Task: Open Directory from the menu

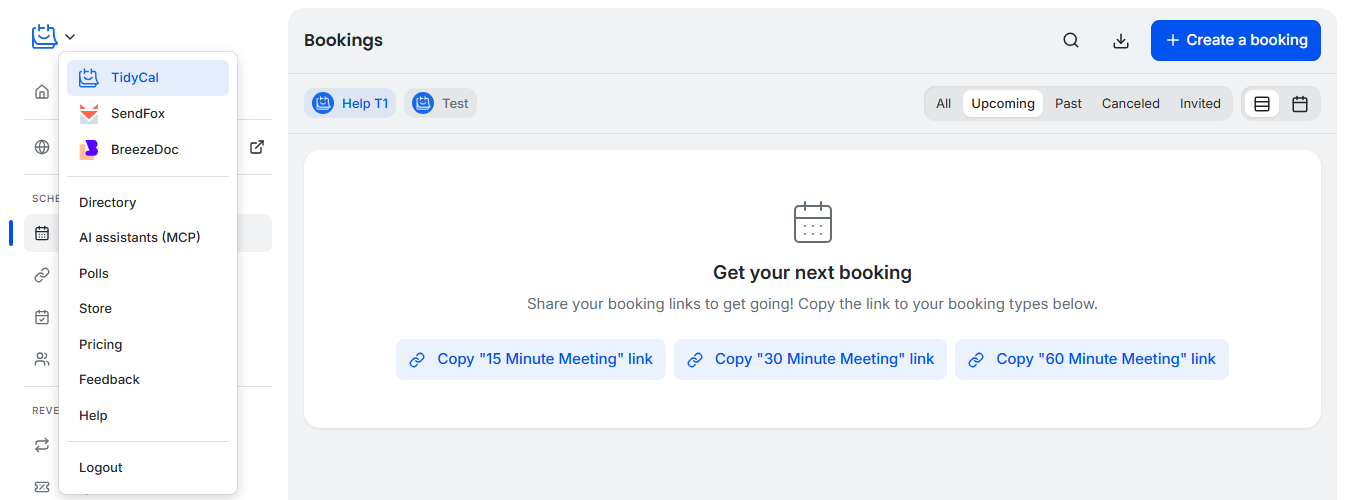Action: tap(148, 202)
